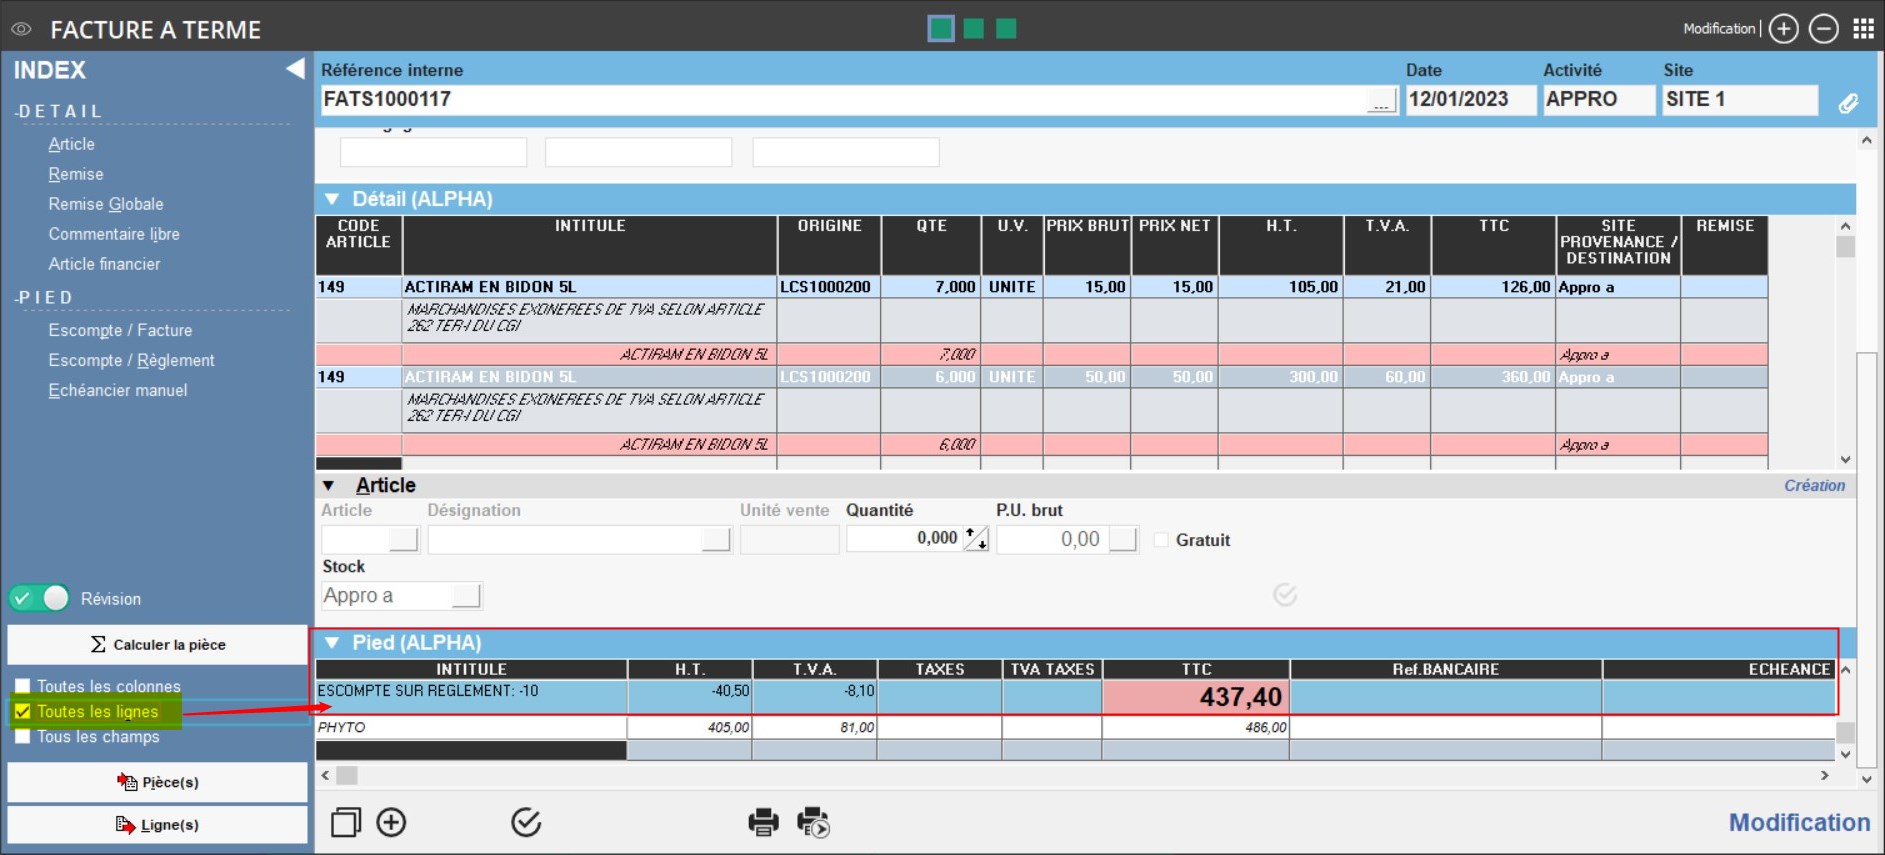Click the plus circle icon in header
This screenshot has width=1885, height=855.
1783,29
